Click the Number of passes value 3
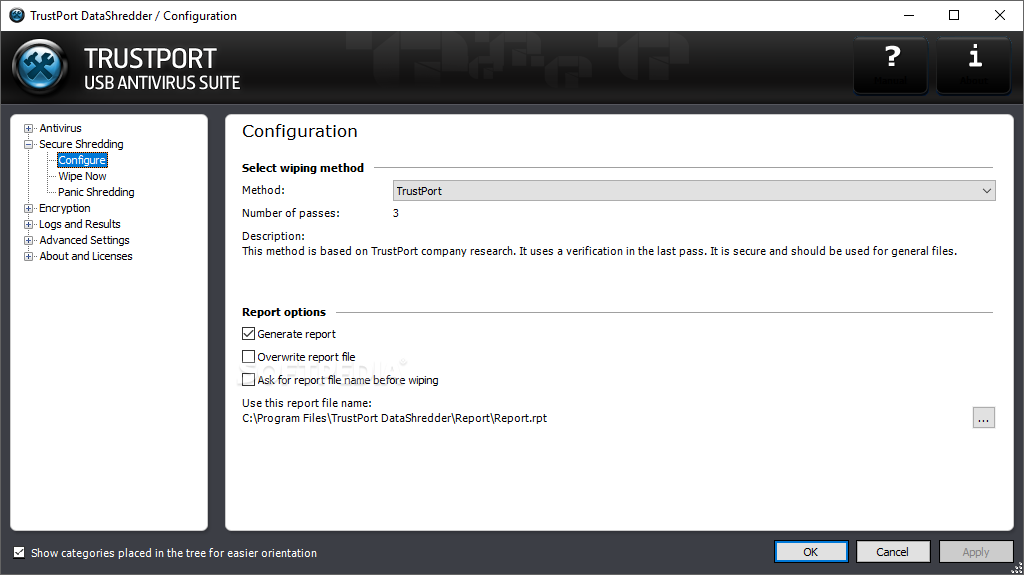 [x=396, y=213]
